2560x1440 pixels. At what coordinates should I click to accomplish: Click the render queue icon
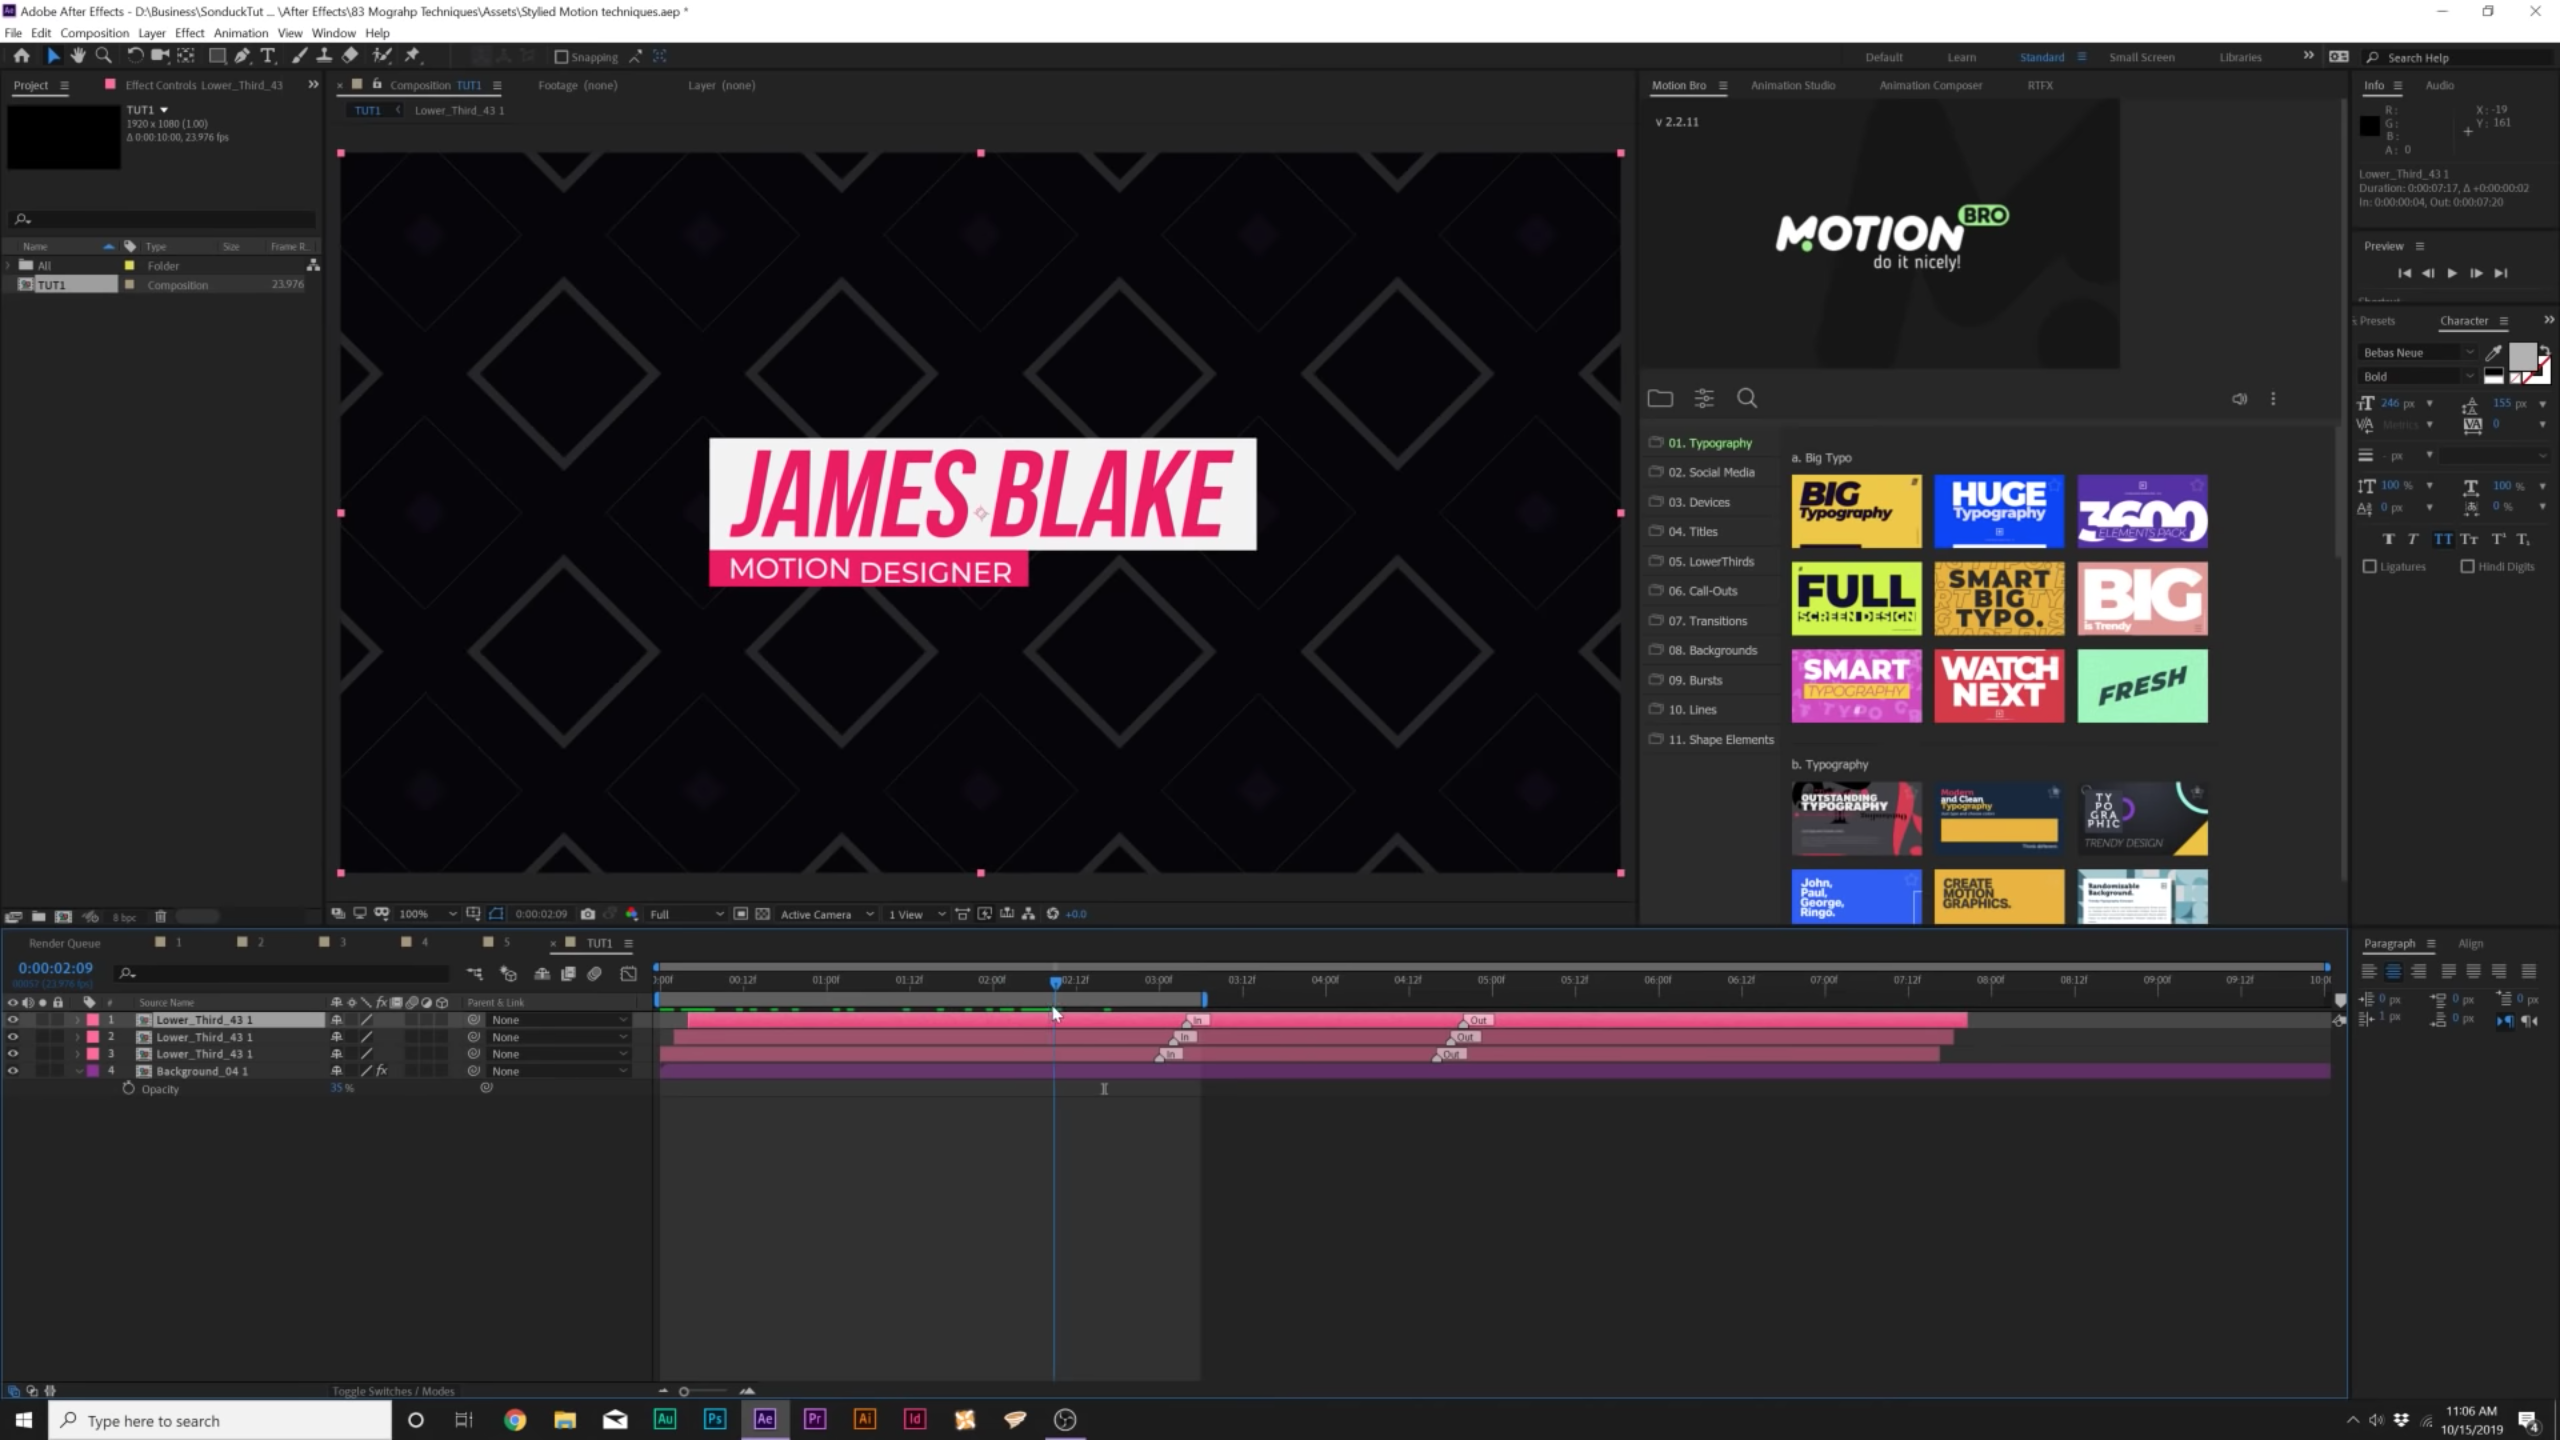click(x=63, y=942)
